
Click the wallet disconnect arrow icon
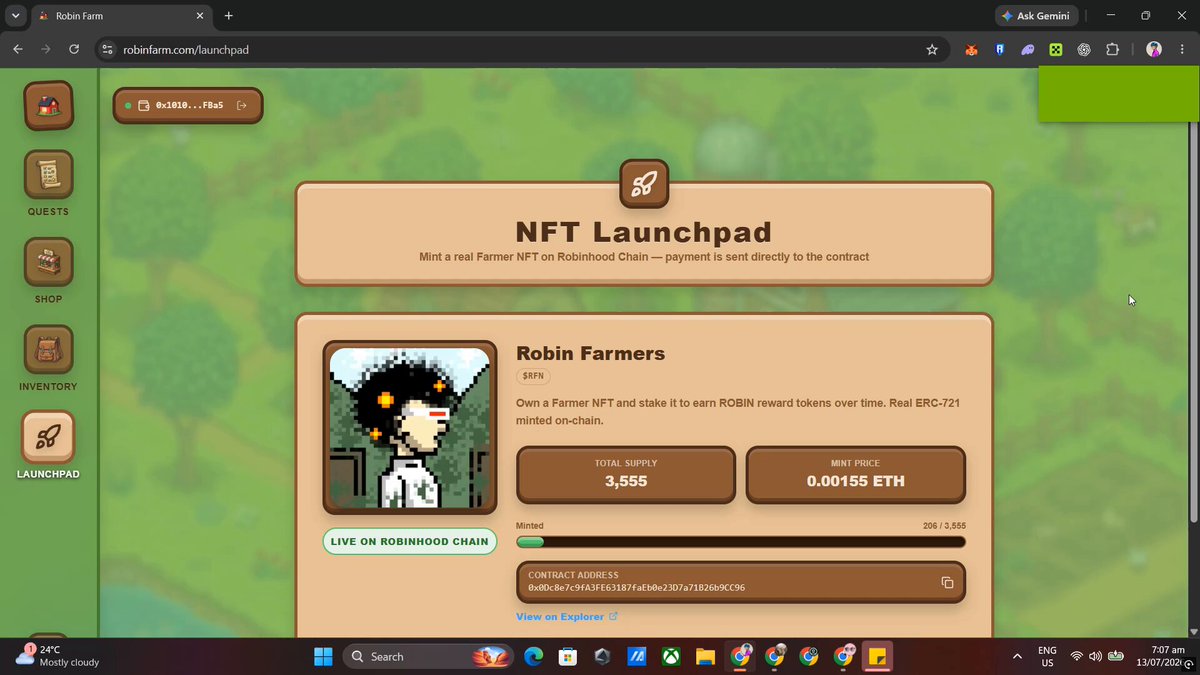click(x=241, y=105)
